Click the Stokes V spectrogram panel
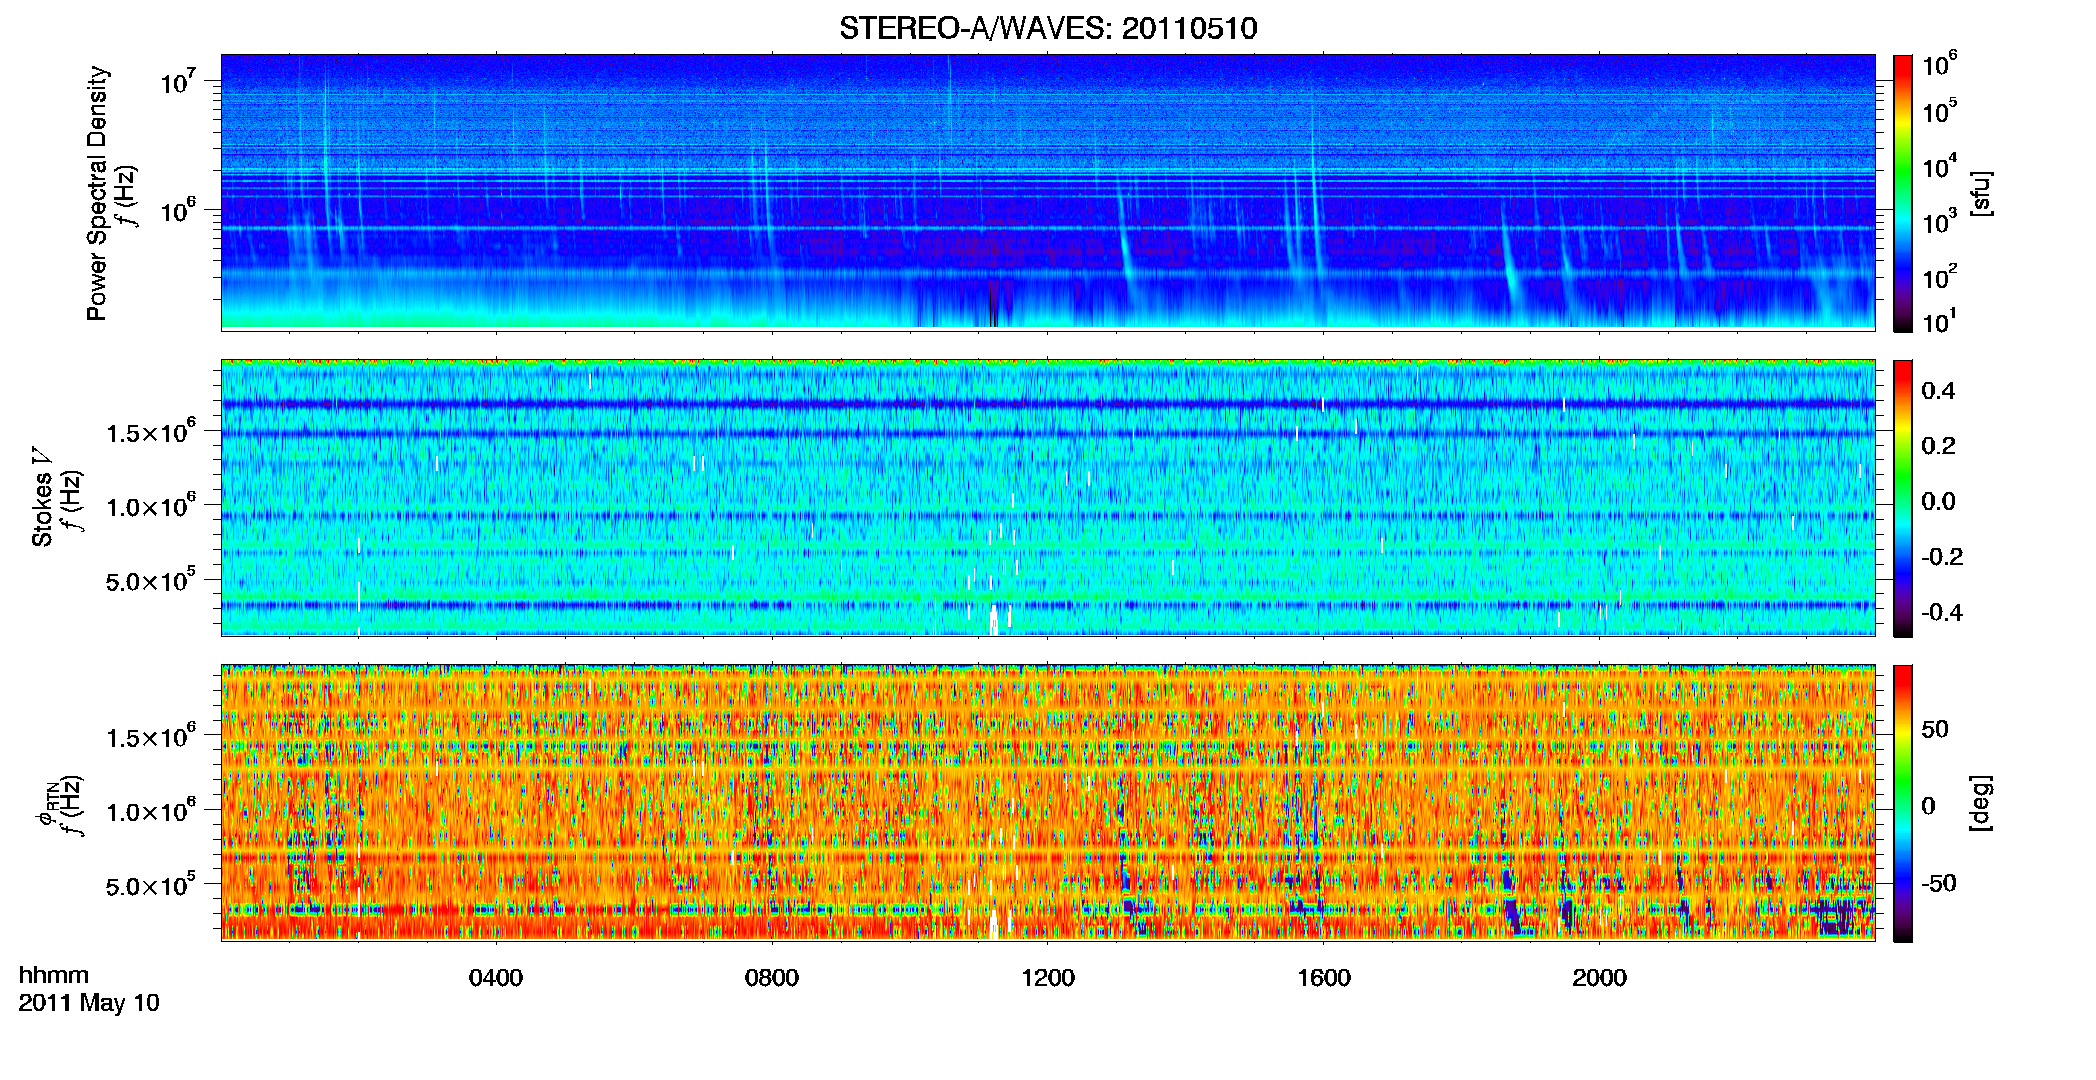The width and height of the screenshot is (2096, 1080). [1048, 497]
